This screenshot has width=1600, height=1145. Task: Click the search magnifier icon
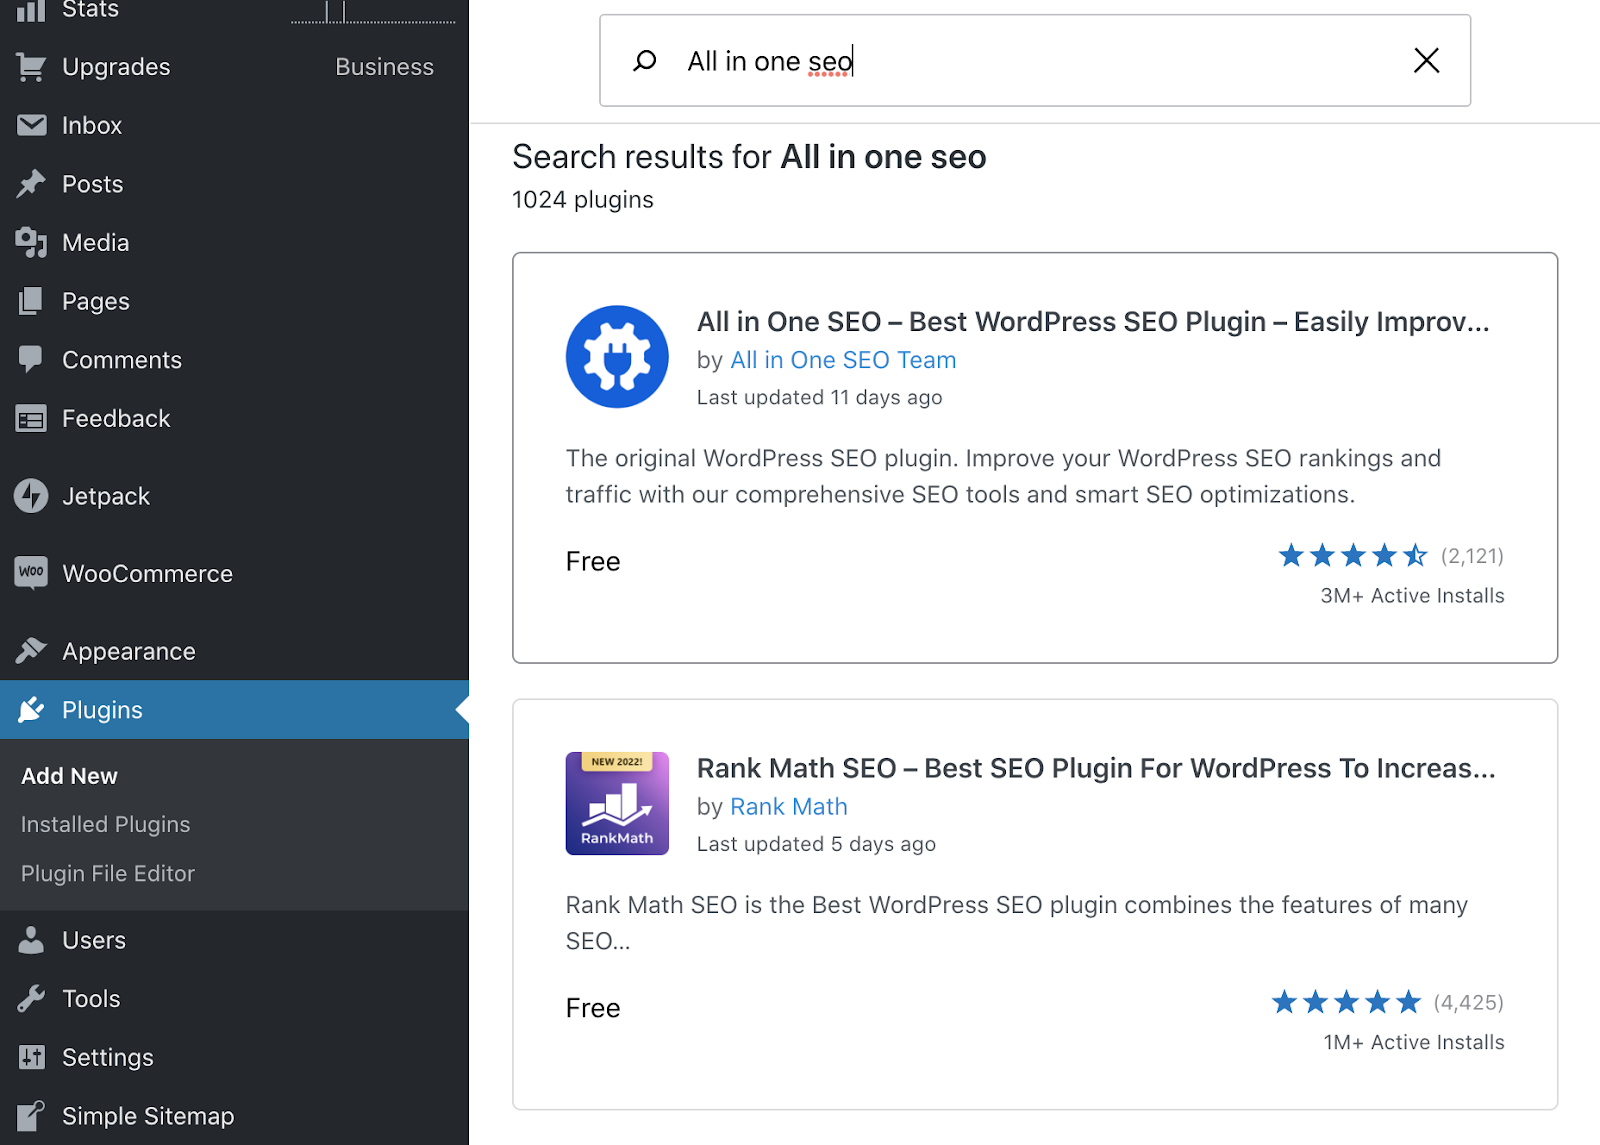coord(645,61)
